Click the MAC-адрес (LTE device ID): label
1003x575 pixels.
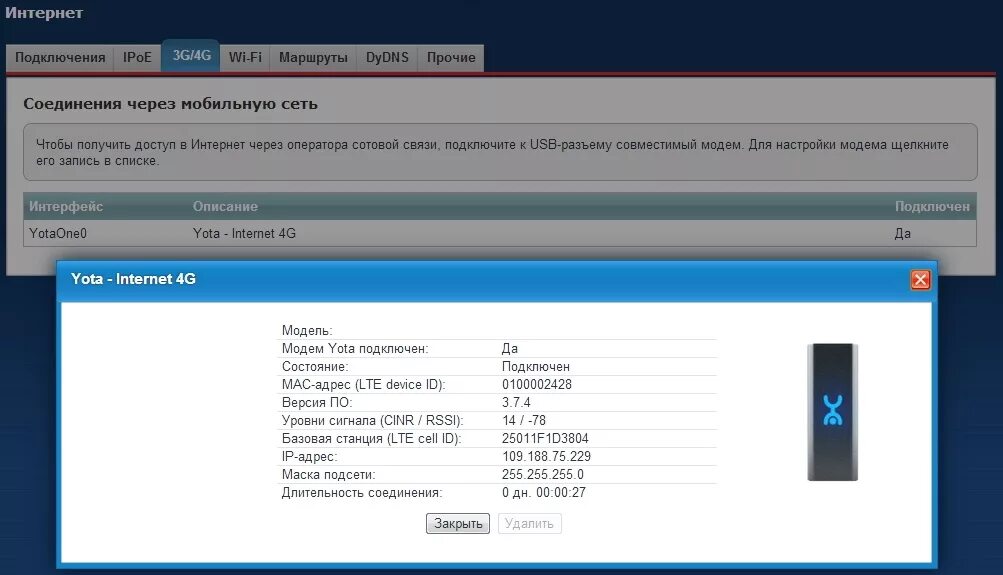click(x=363, y=384)
